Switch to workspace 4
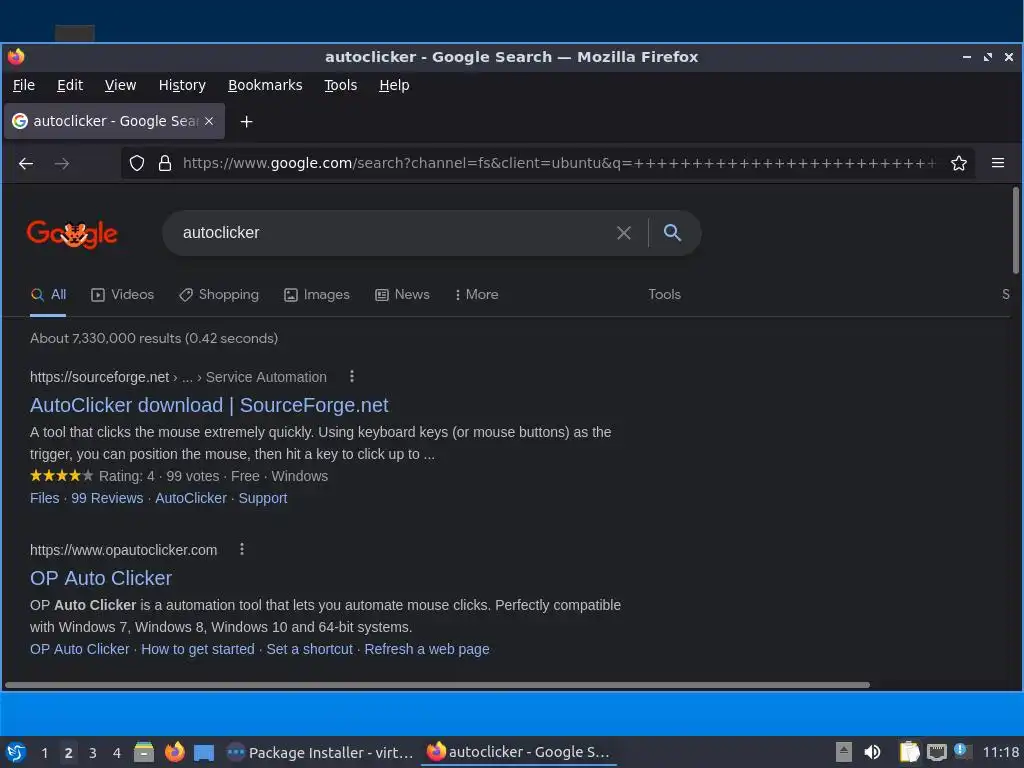This screenshot has height=768, width=1024. tap(117, 753)
